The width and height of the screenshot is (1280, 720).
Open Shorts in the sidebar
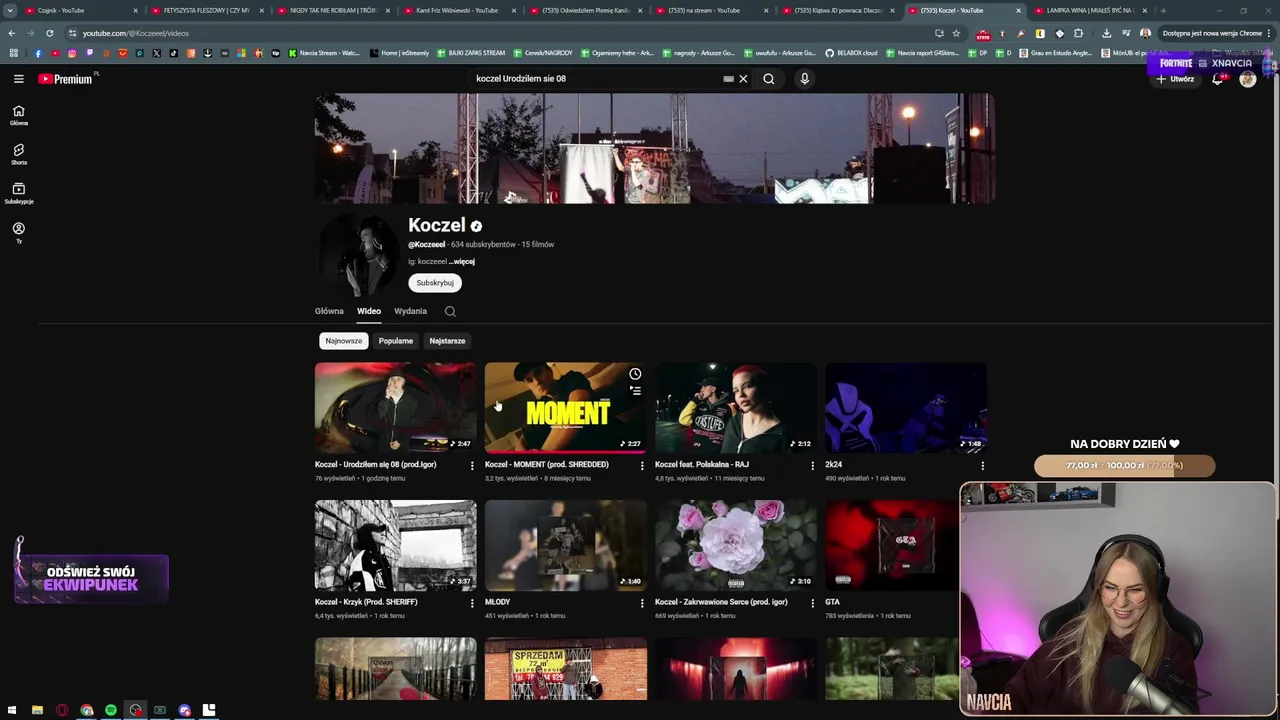tap(18, 154)
